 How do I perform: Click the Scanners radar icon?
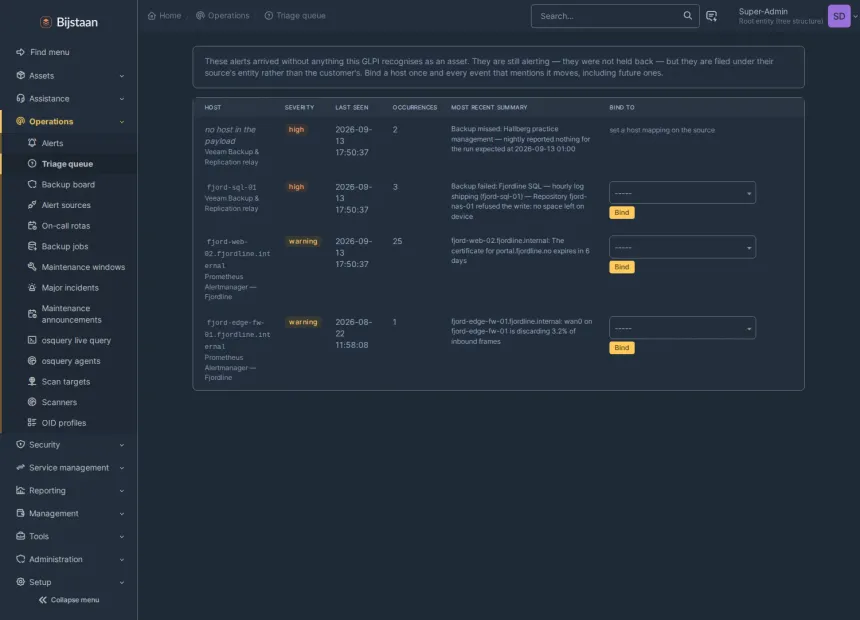(32, 402)
